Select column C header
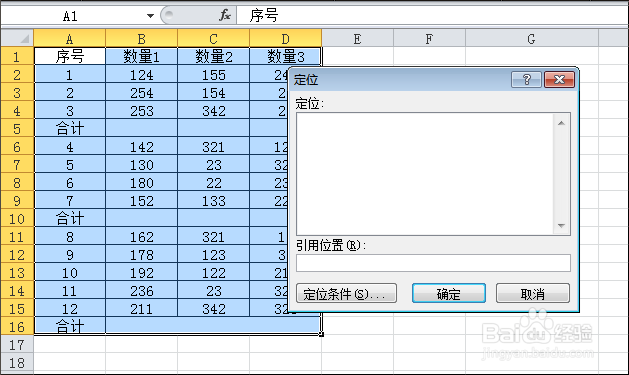This screenshot has width=629, height=375. pos(213,39)
